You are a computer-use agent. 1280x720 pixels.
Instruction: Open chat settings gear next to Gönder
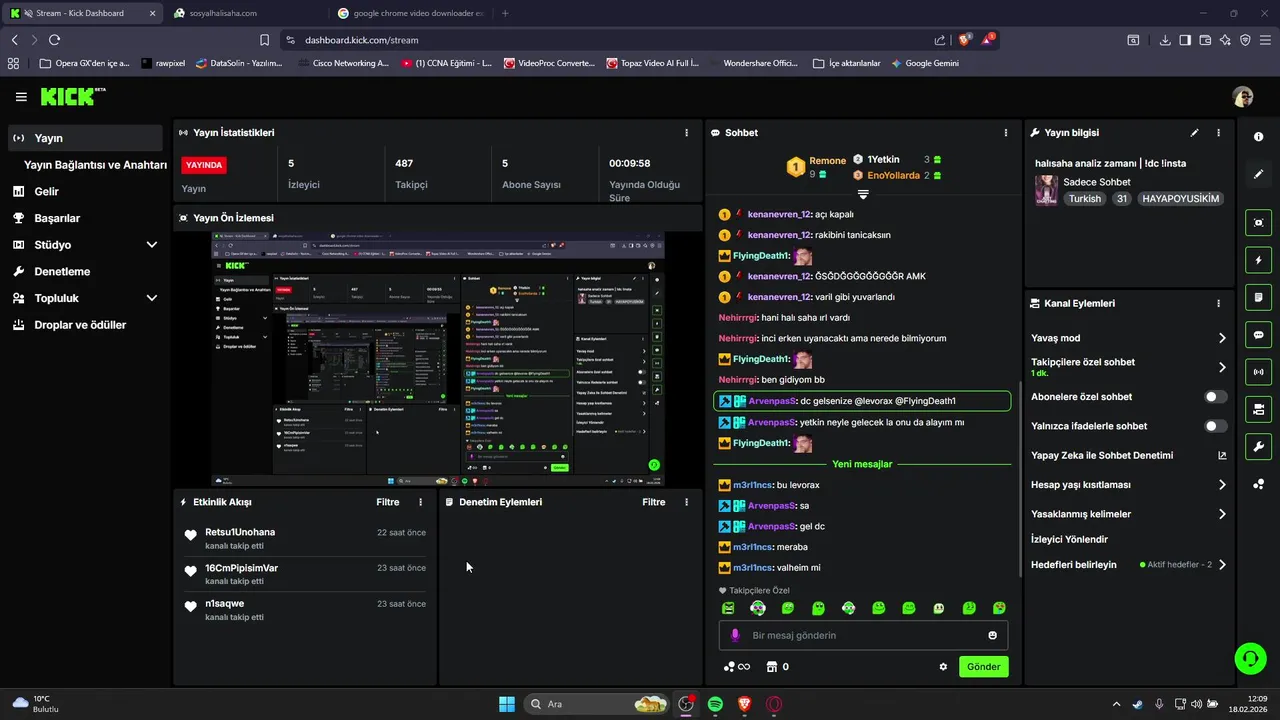click(943, 667)
